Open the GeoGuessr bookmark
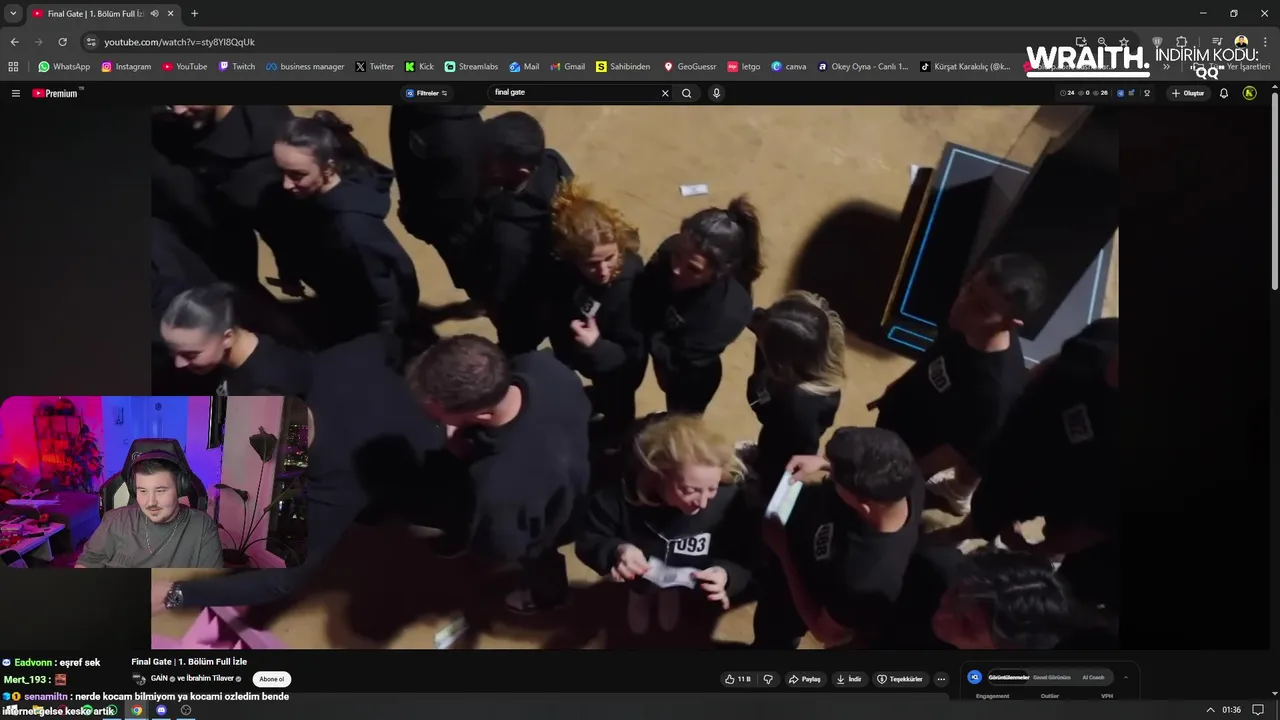The image size is (1280, 720). pos(690,67)
